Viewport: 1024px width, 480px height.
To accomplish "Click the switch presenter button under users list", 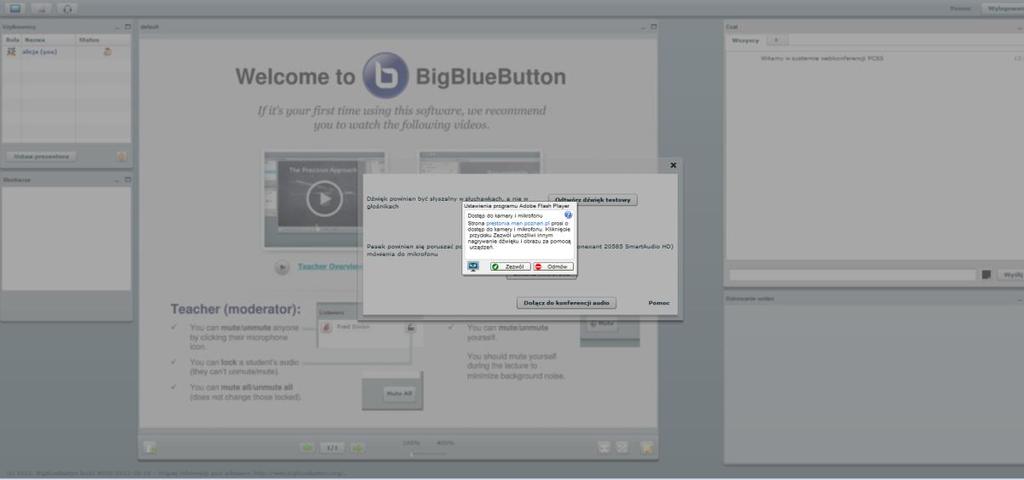I will (41, 157).
